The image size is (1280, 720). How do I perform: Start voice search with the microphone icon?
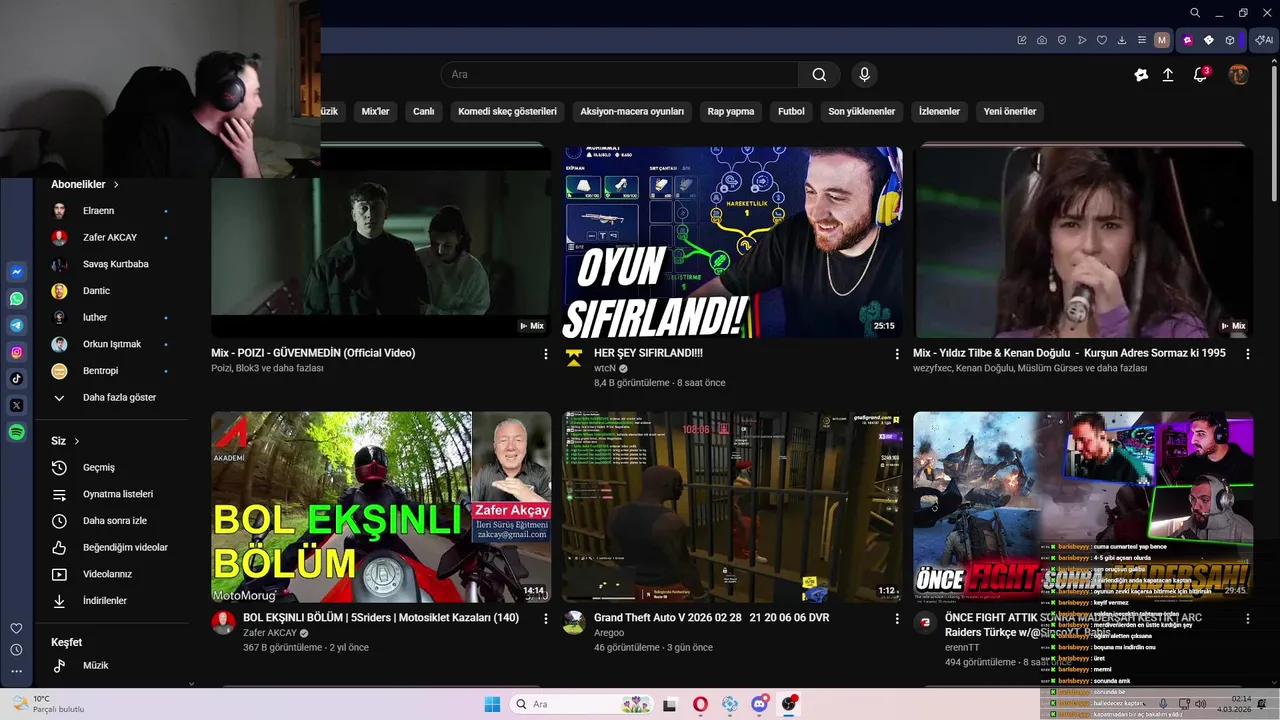pyautogui.click(x=865, y=74)
